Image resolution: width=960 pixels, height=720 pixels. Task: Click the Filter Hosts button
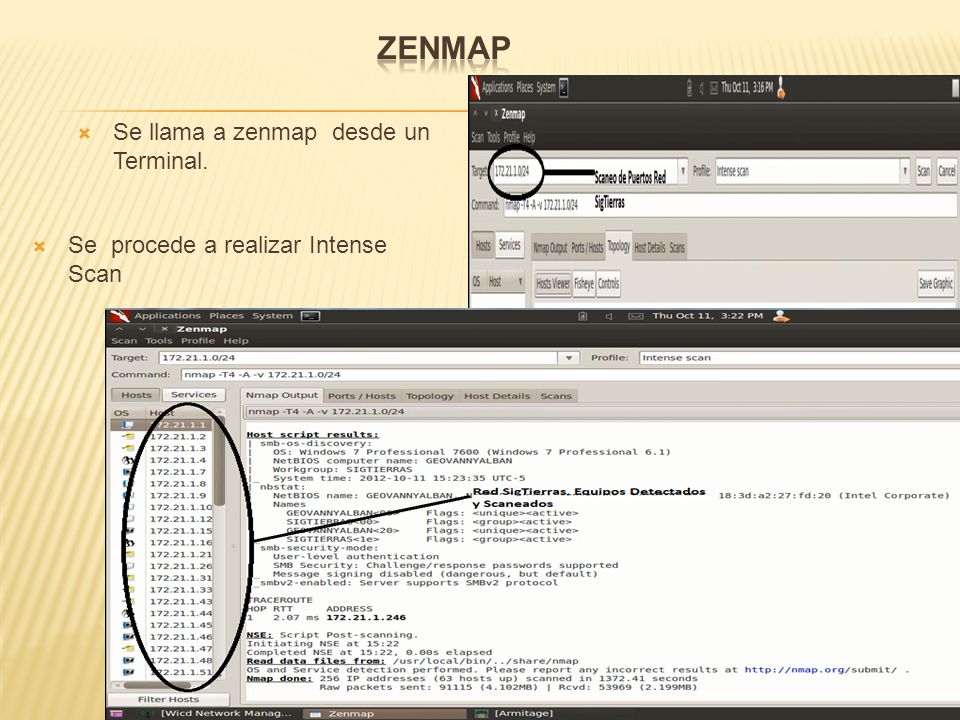click(168, 699)
